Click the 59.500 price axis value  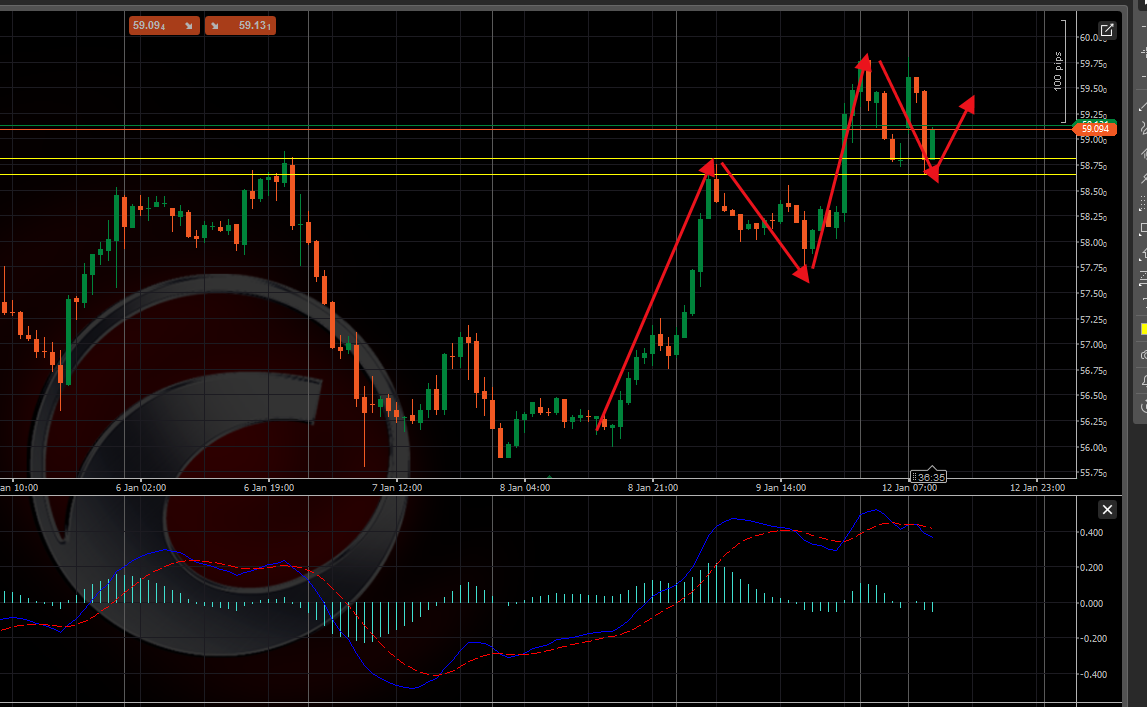pos(1093,89)
